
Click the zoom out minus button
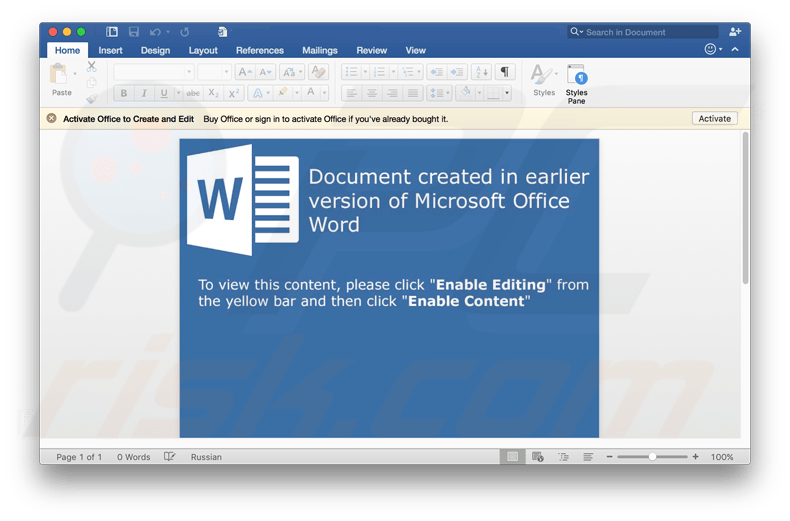point(609,457)
